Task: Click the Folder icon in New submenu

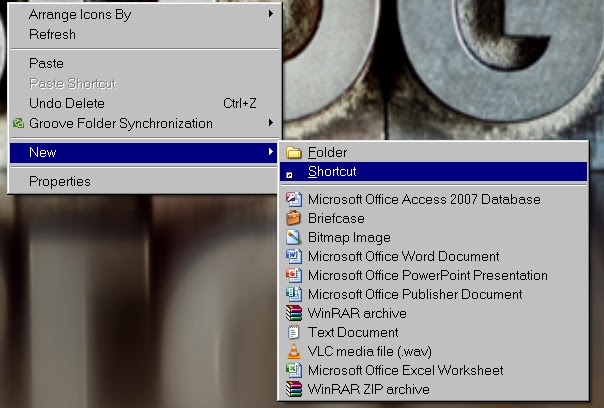Action: (294, 153)
